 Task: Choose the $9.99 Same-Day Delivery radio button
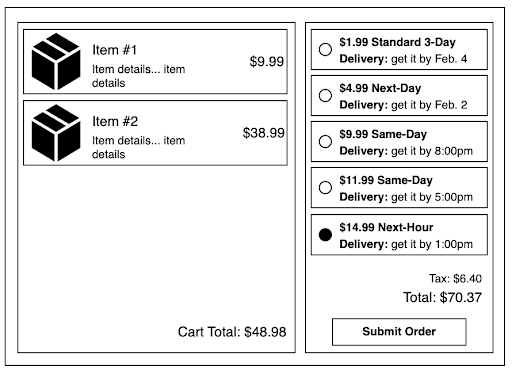325,141
